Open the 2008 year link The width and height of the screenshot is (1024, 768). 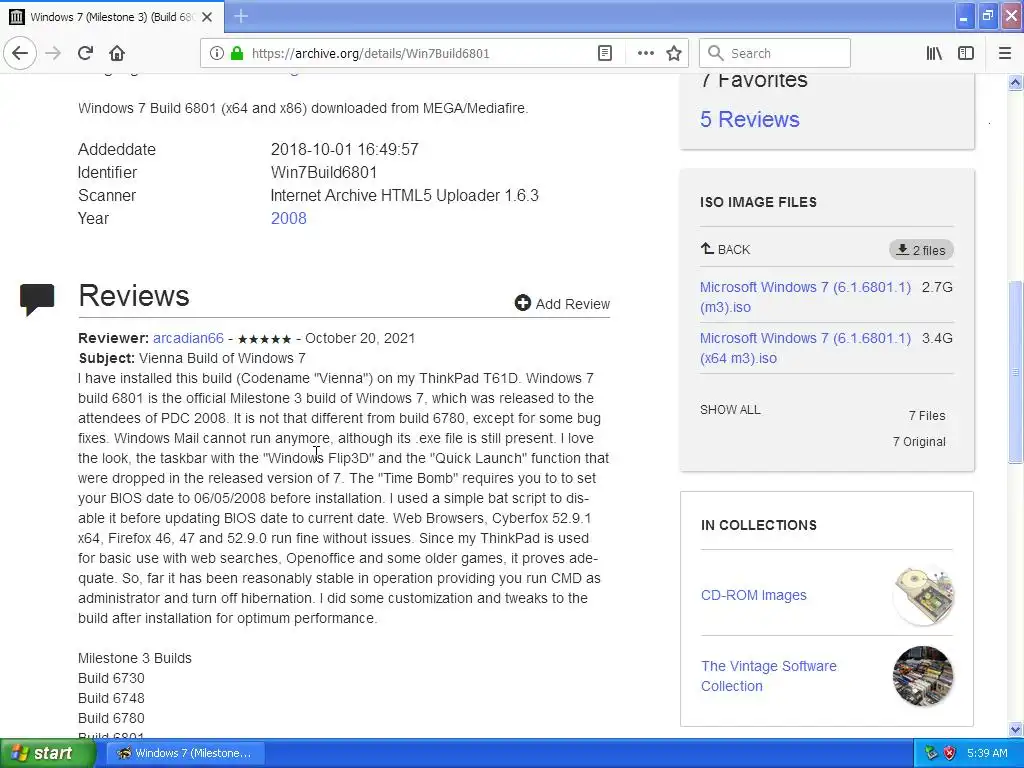[289, 218]
